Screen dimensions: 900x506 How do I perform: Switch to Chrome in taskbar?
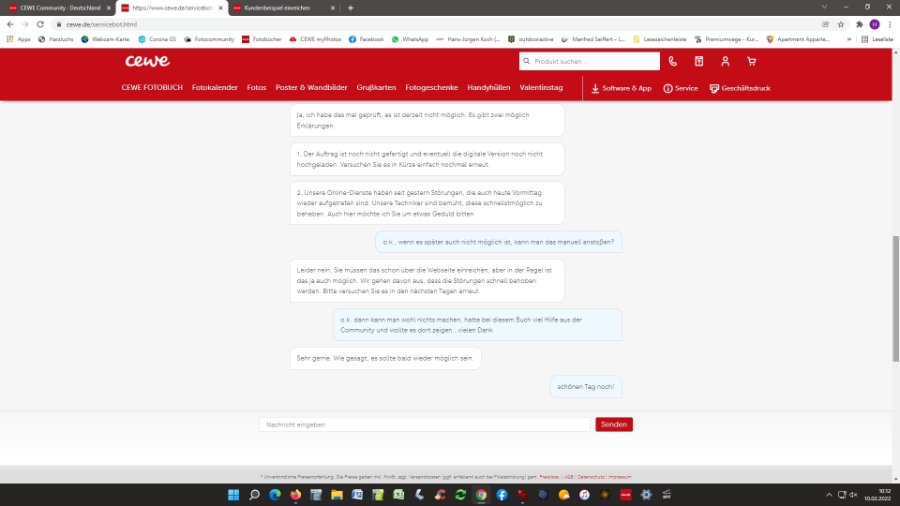(x=481, y=495)
